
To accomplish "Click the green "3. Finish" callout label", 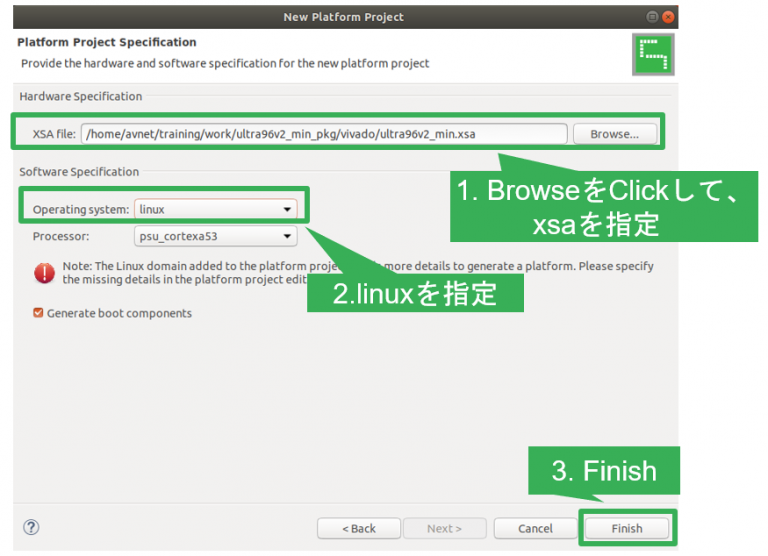I will 603,471.
